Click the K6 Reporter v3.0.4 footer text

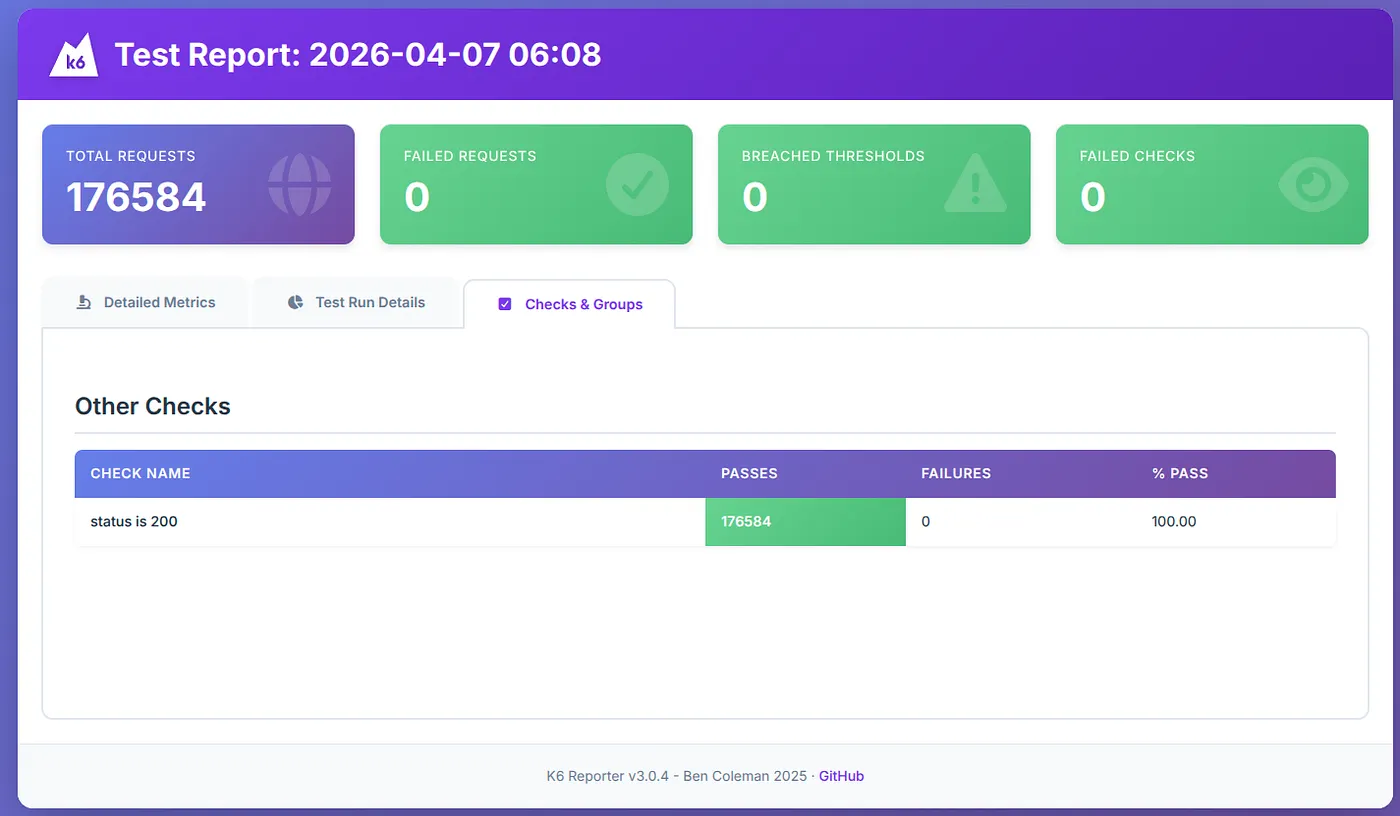tap(677, 776)
